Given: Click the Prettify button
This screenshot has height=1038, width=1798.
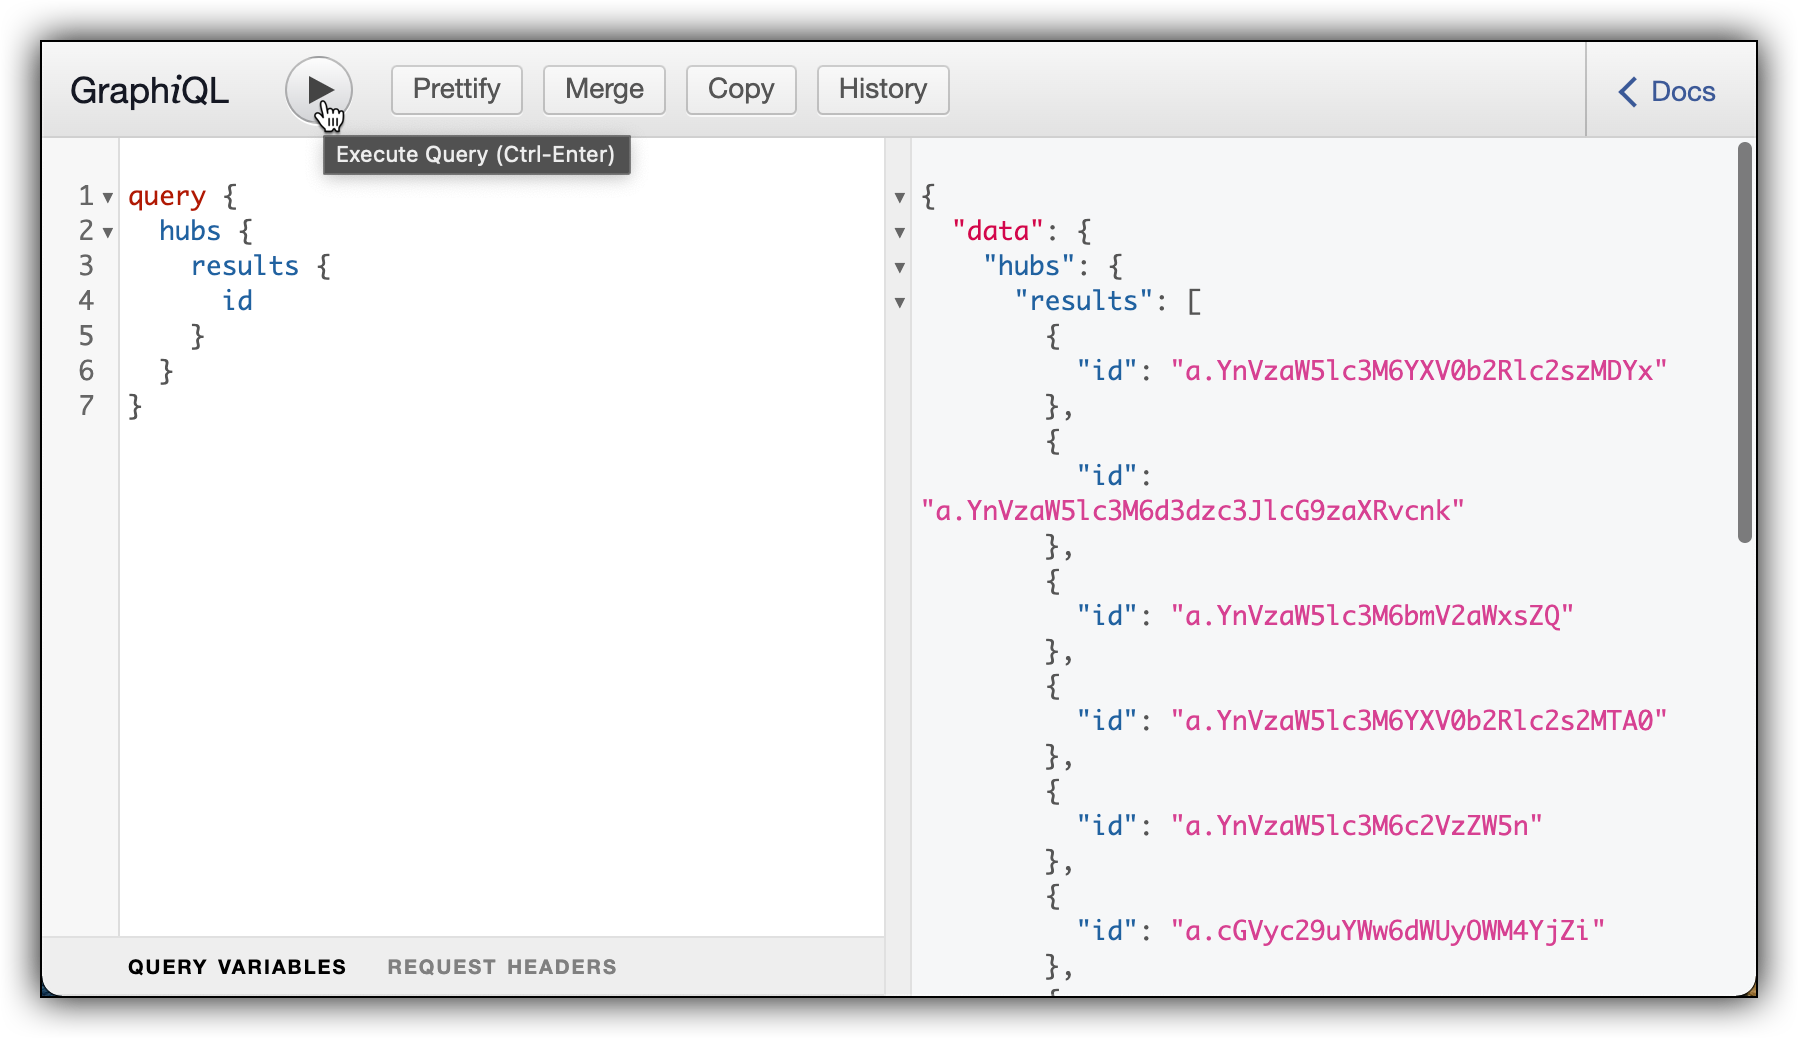Looking at the screenshot, I should pos(457,90).
